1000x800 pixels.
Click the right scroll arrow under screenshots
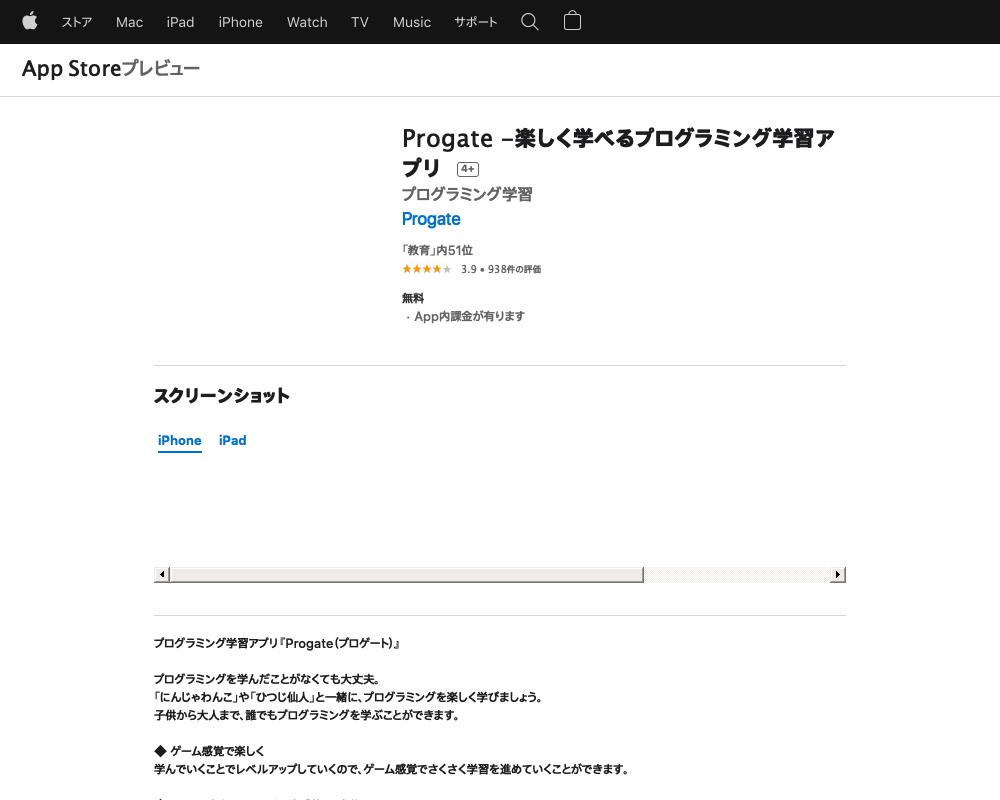[x=838, y=574]
